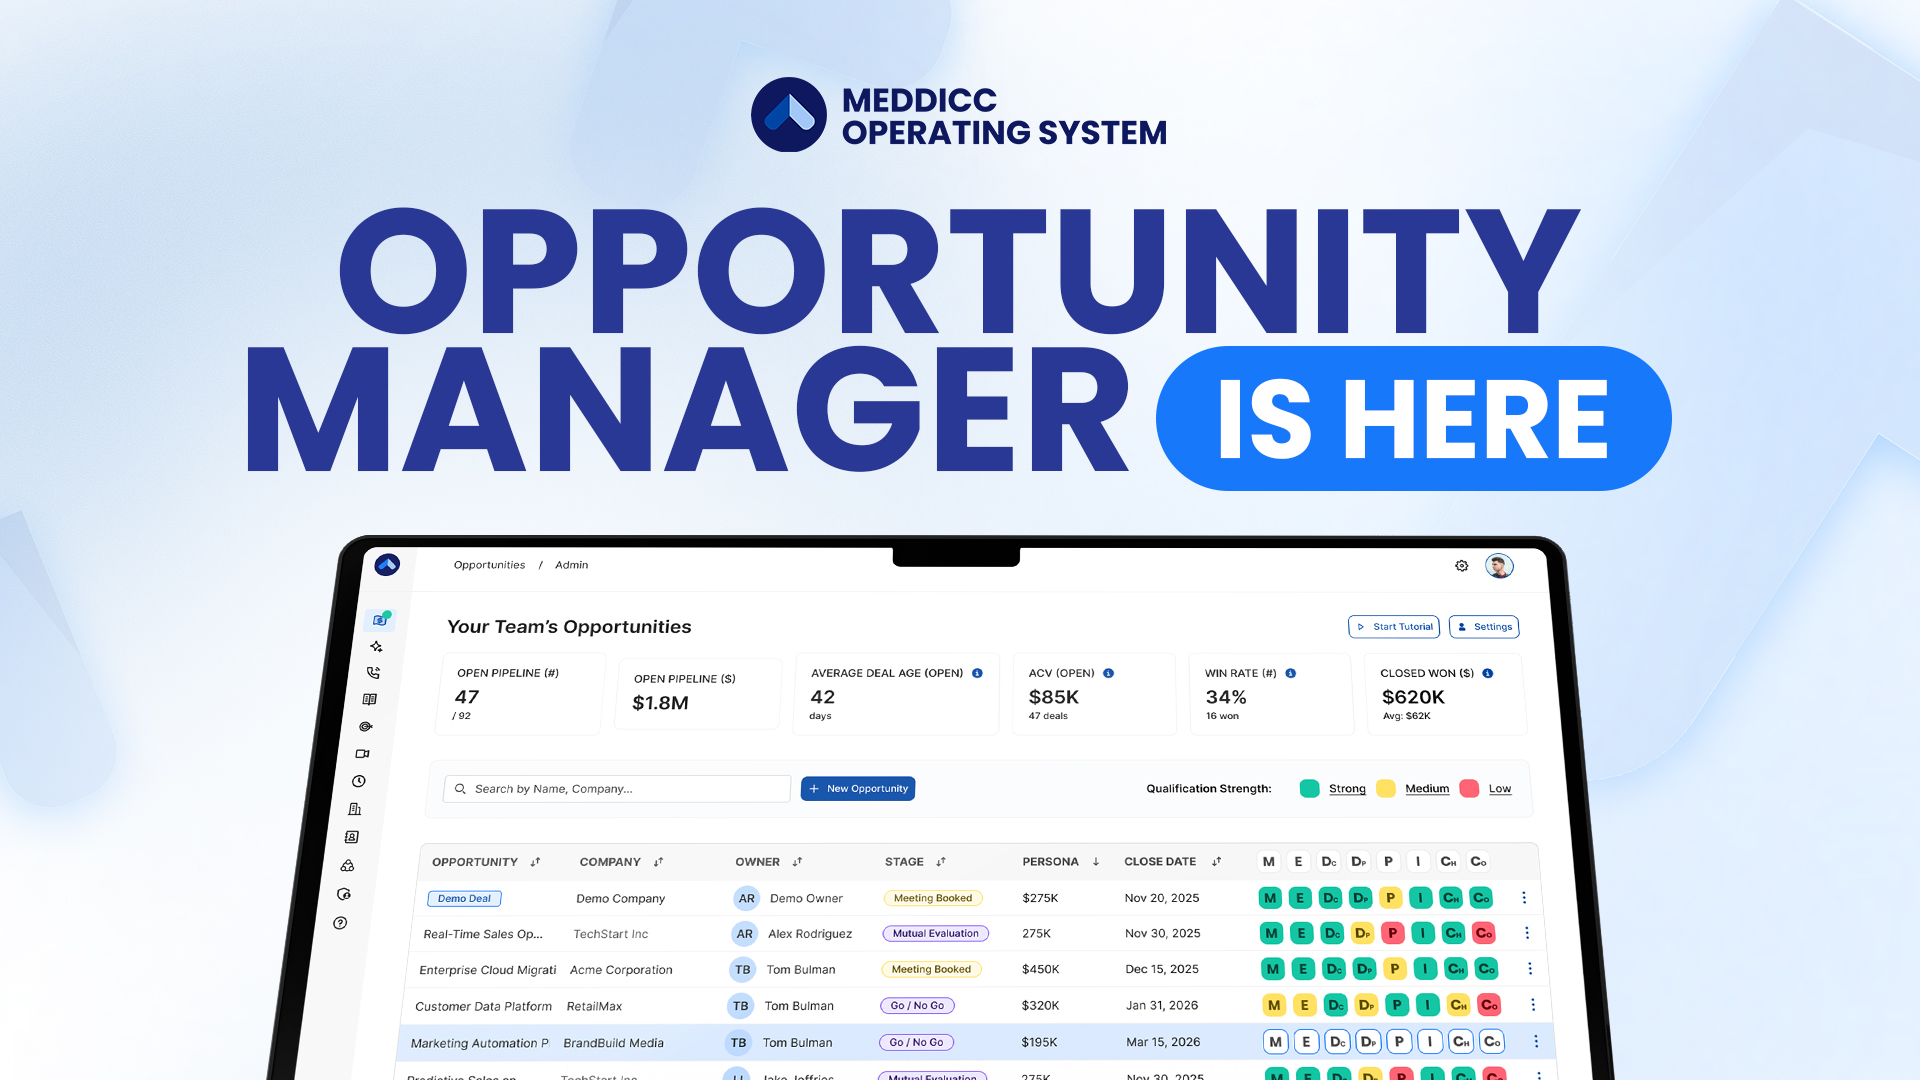
Task: Open the user profile avatar
Action: [x=1499, y=566]
